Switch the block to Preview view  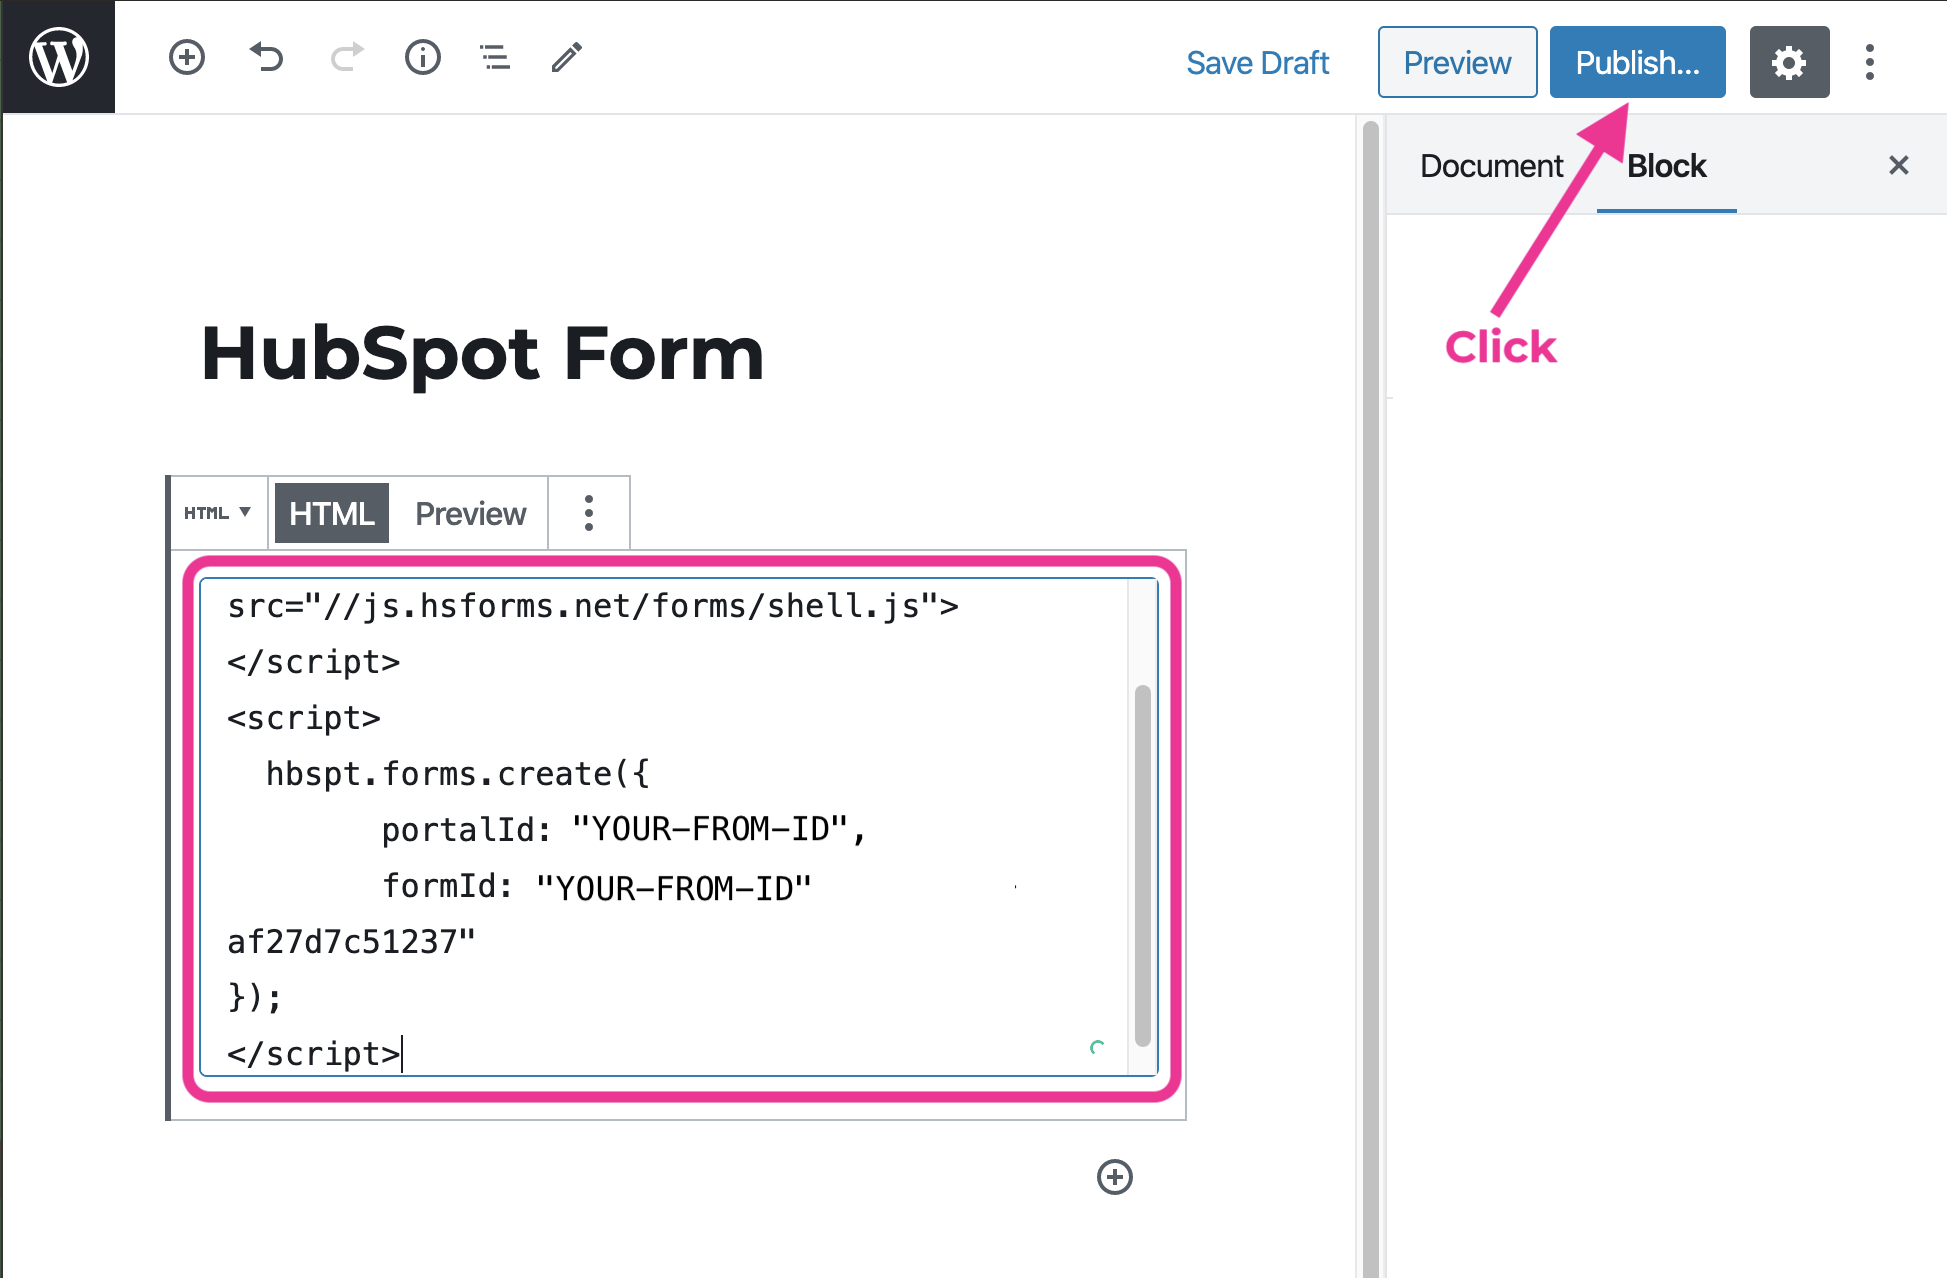(x=470, y=513)
